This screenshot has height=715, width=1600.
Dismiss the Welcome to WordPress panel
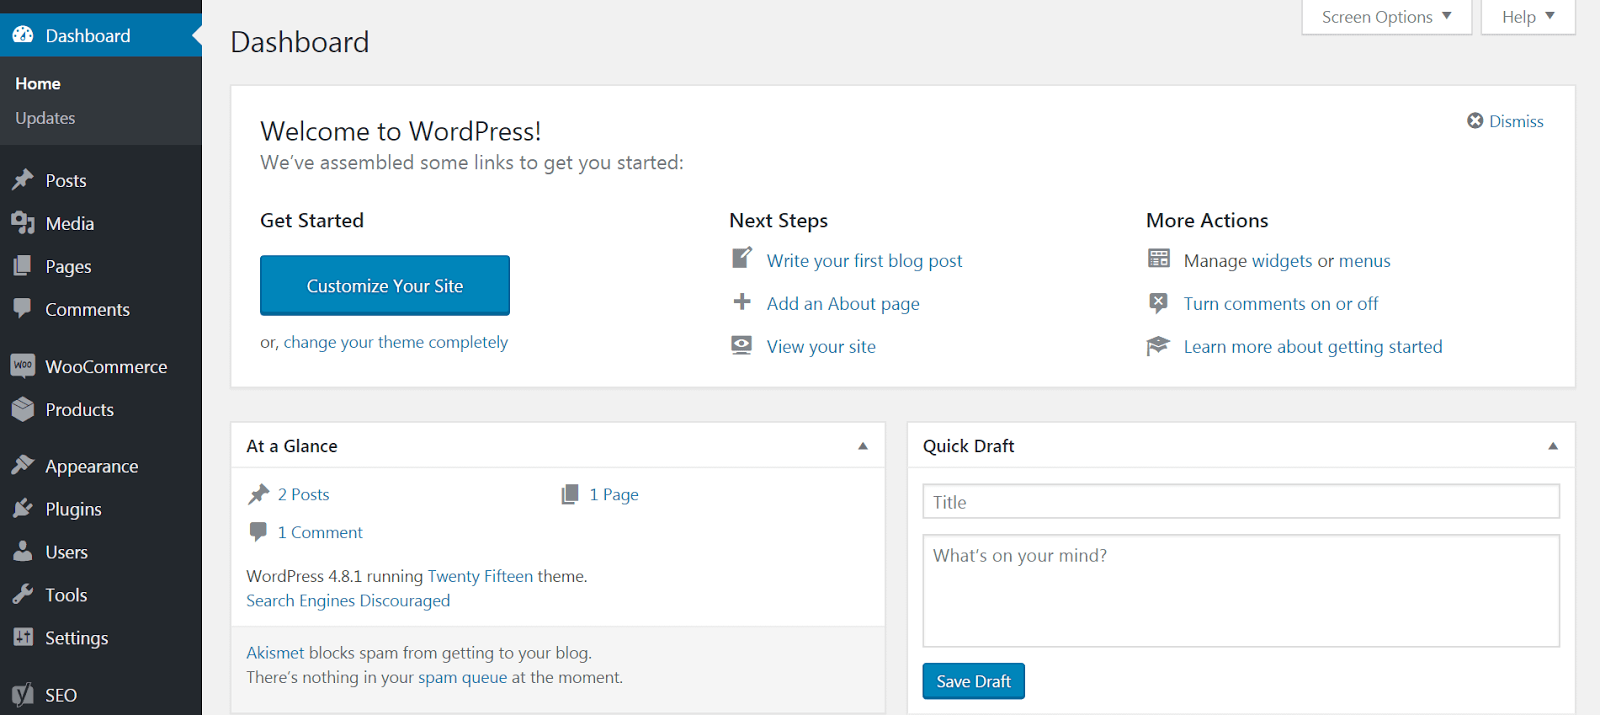click(x=1505, y=121)
